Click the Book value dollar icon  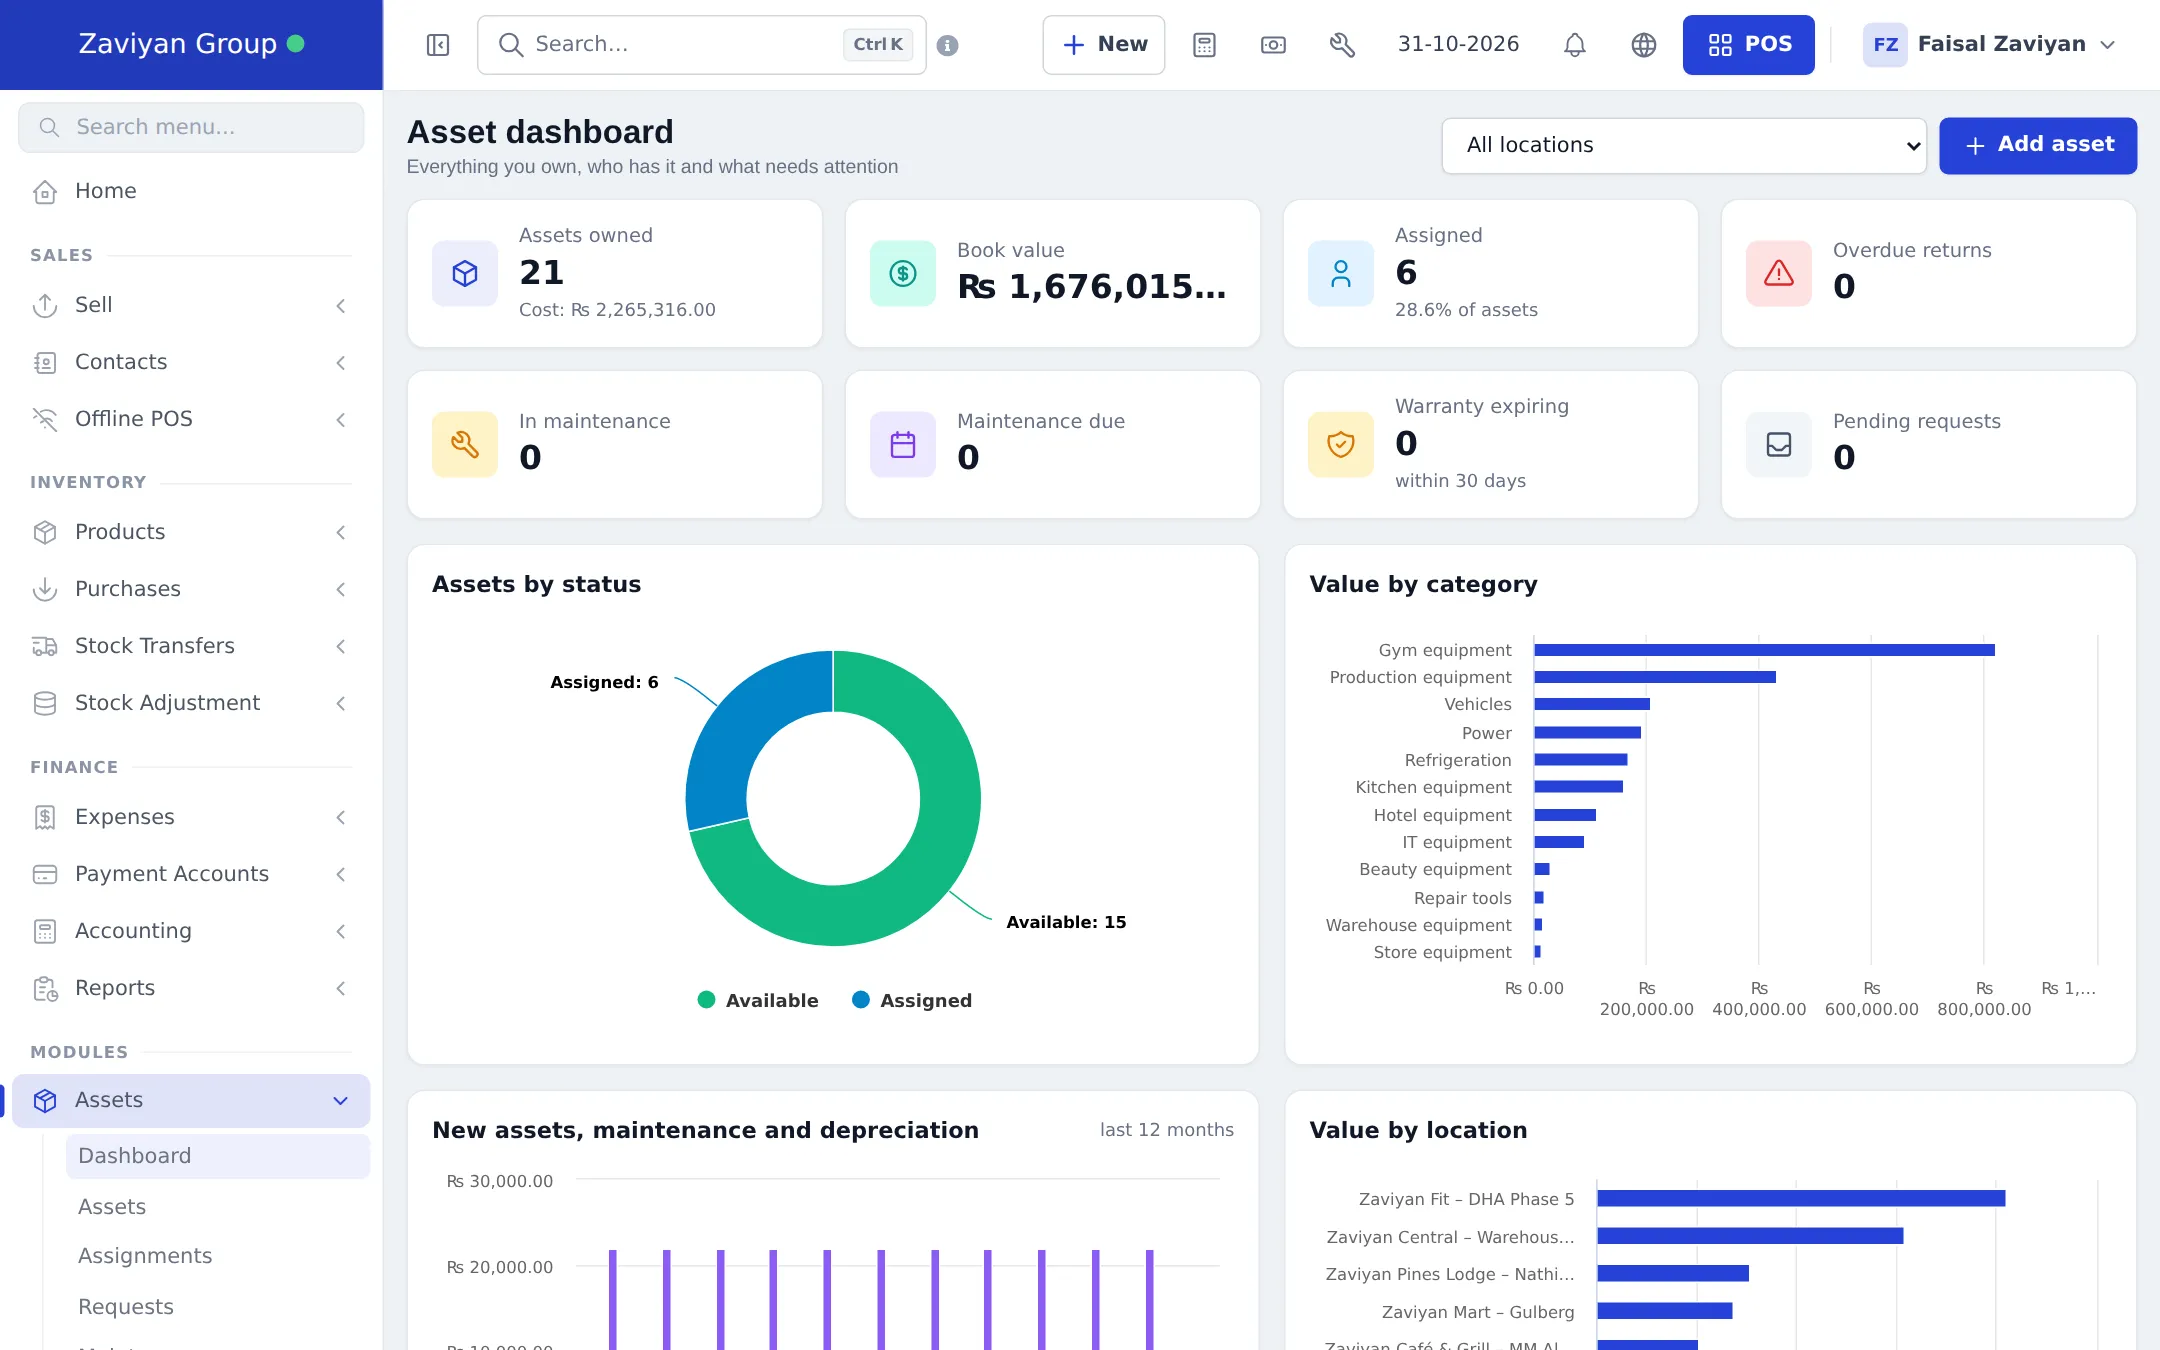click(x=903, y=273)
